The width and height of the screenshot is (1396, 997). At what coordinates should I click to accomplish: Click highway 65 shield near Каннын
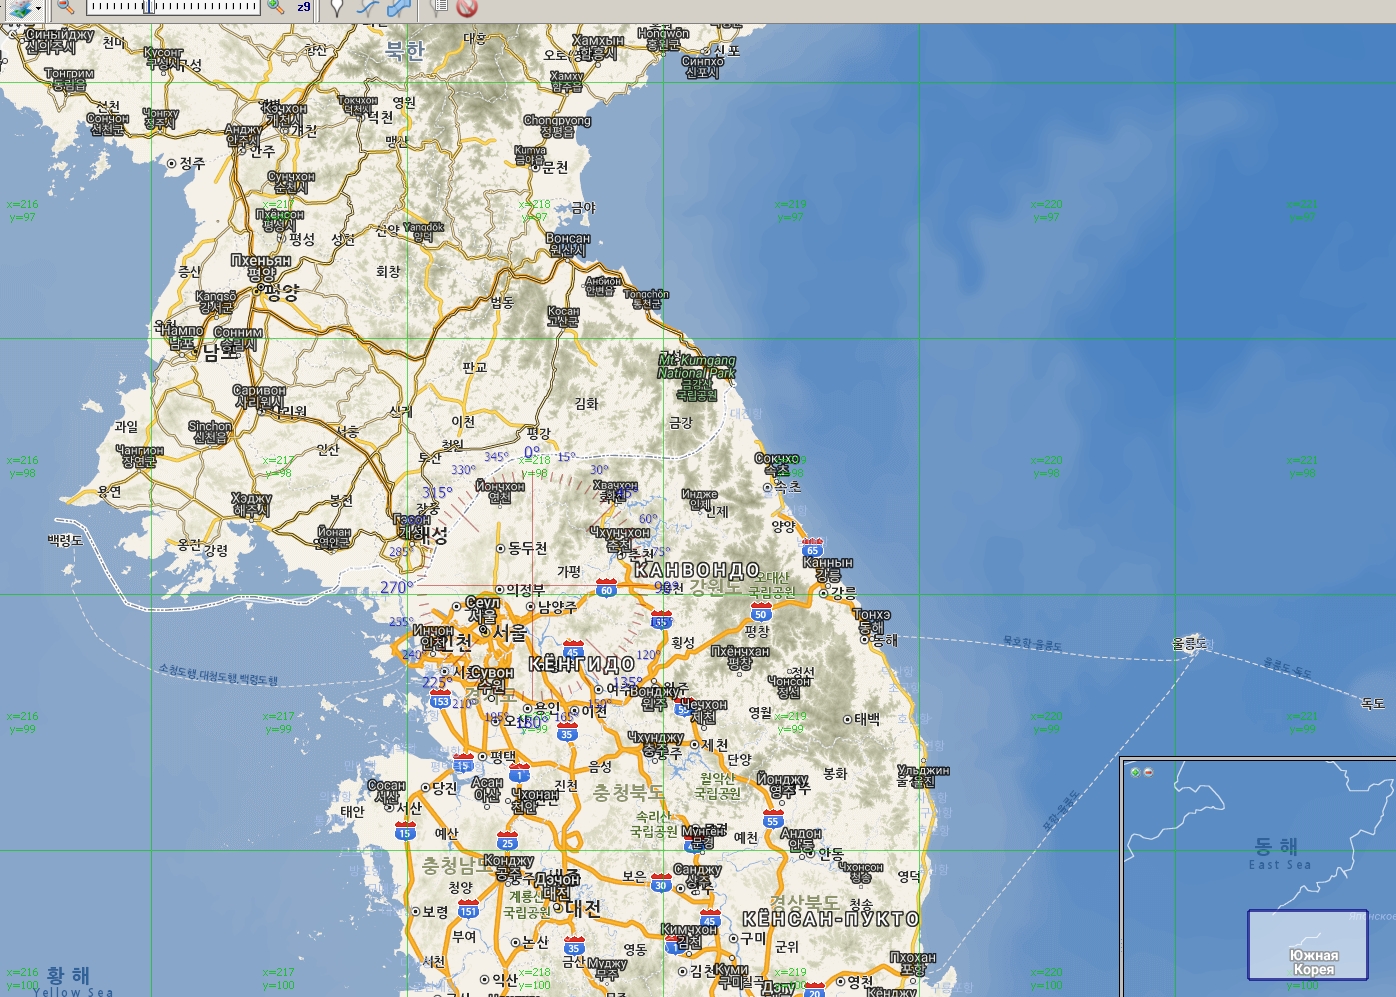(x=813, y=549)
